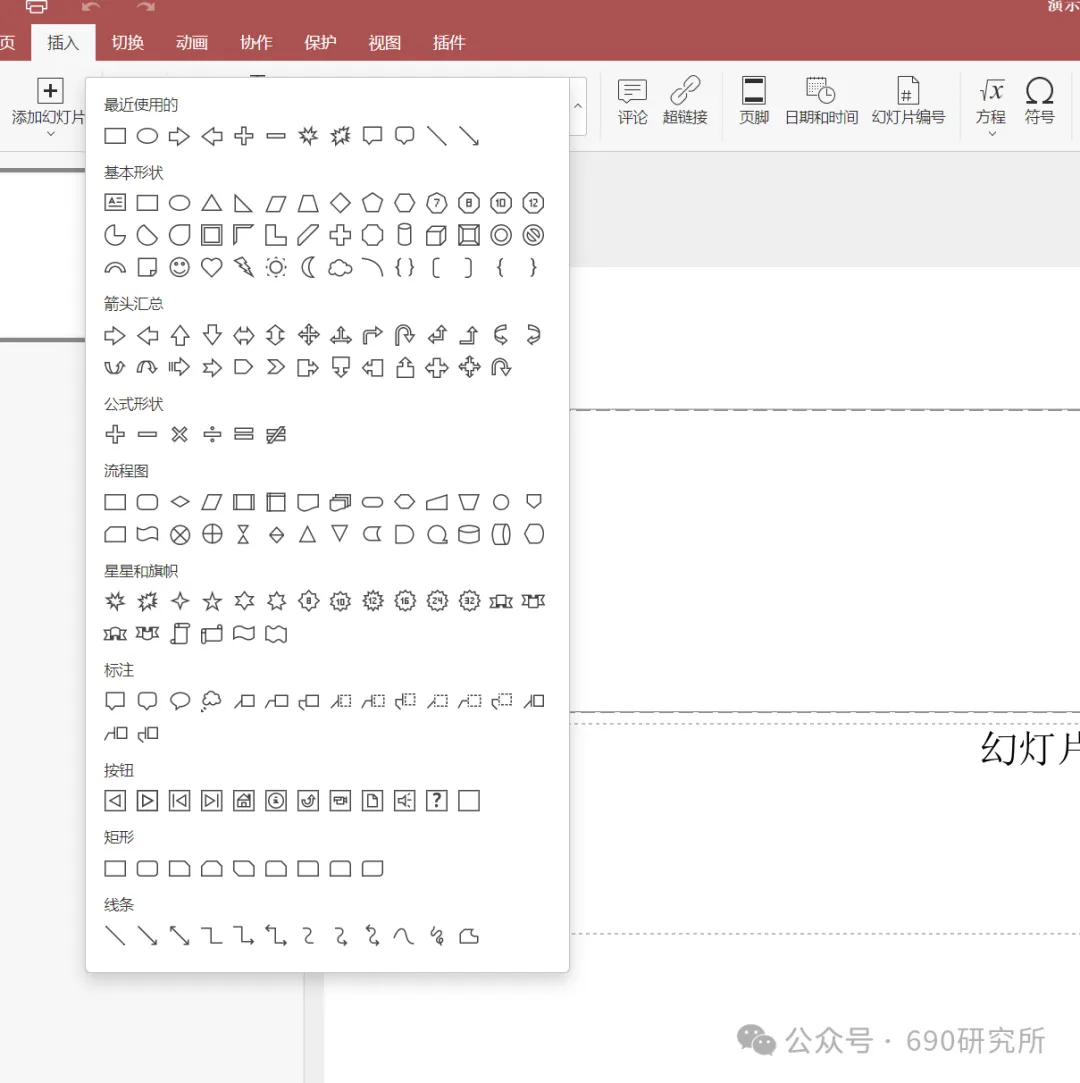Viewport: 1080px width, 1083px height.
Task: Click the Equation (方程) button
Action: (991, 102)
